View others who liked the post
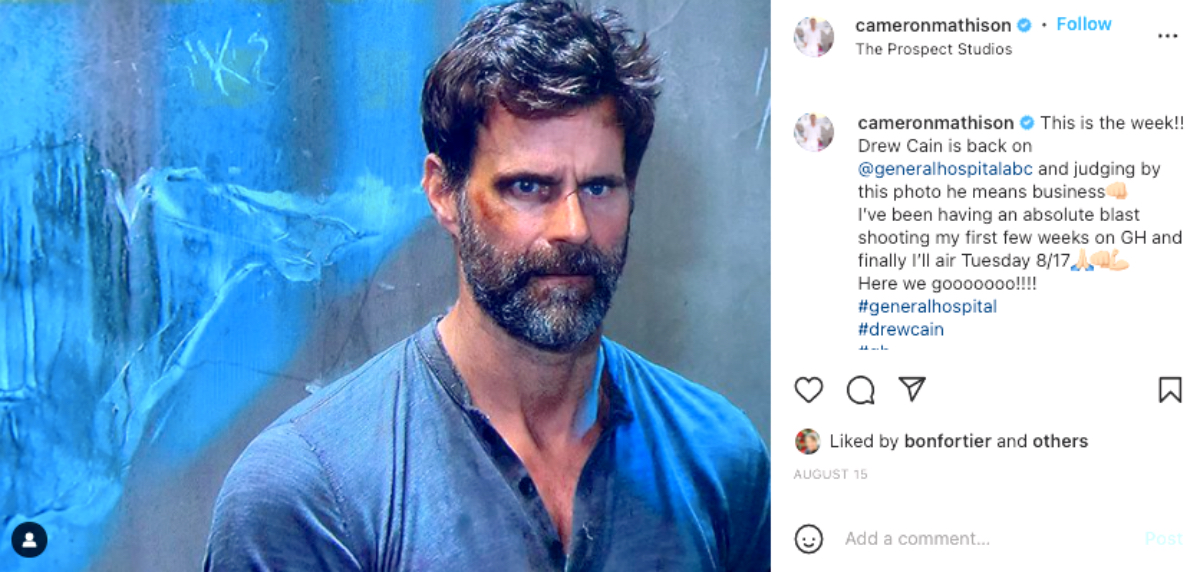Screen dimensions: 1200x572 [x=1060, y=441]
